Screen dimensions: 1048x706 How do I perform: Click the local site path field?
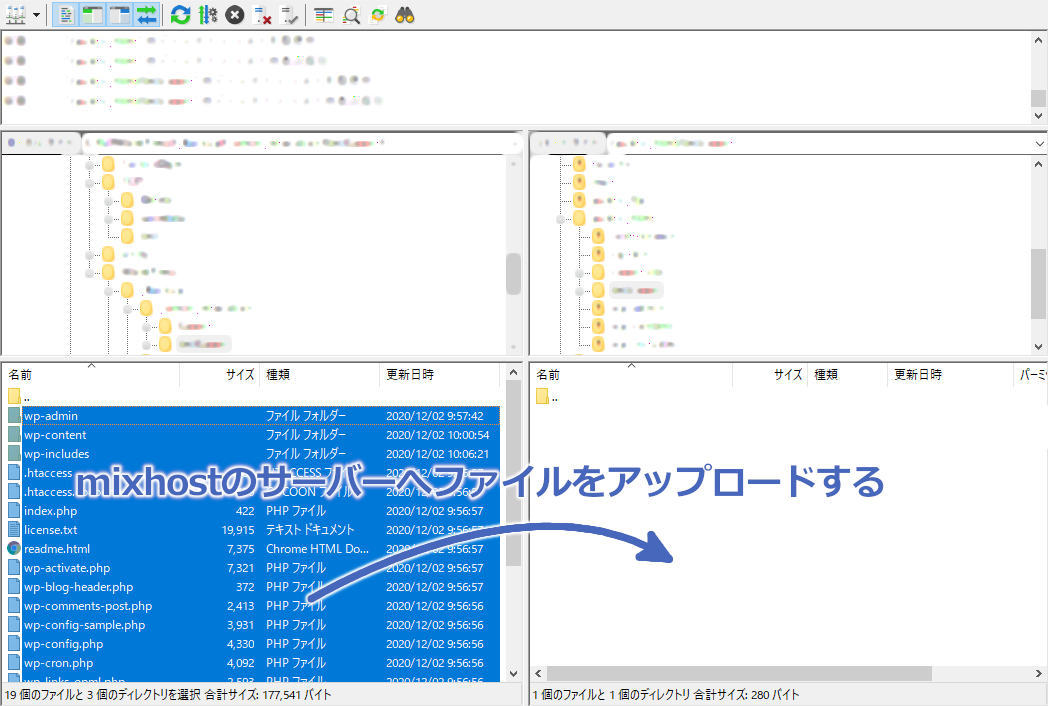tap(300, 143)
